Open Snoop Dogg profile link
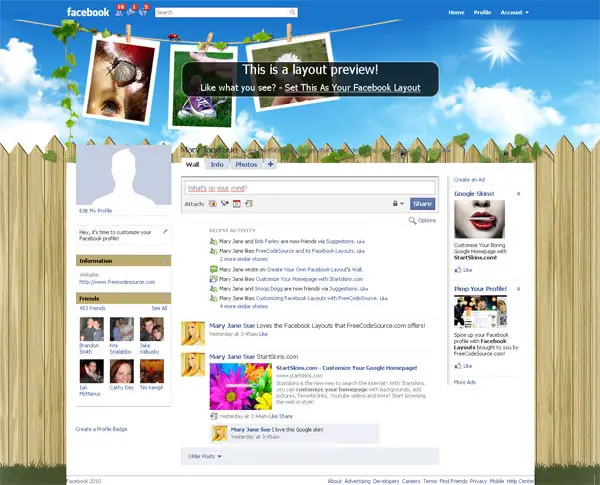The width and height of the screenshot is (600, 485). point(269,289)
